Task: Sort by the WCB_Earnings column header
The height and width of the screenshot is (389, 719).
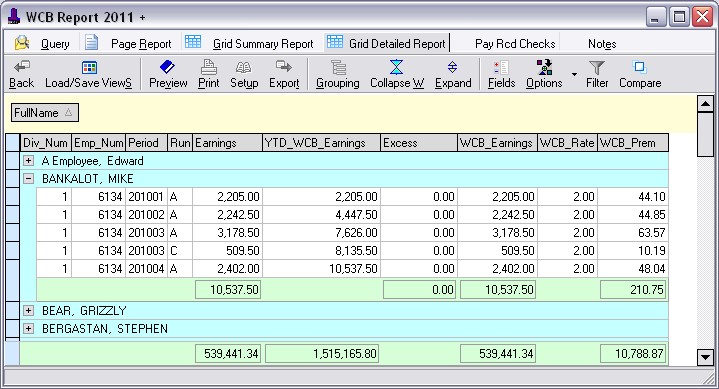Action: [x=498, y=143]
